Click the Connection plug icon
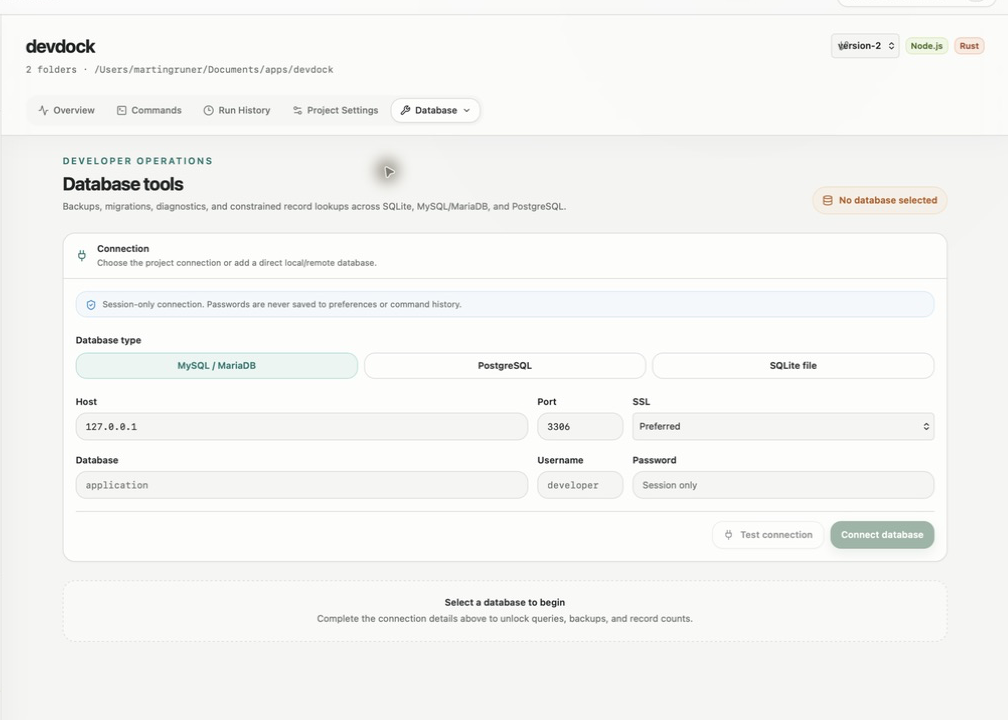 click(82, 255)
